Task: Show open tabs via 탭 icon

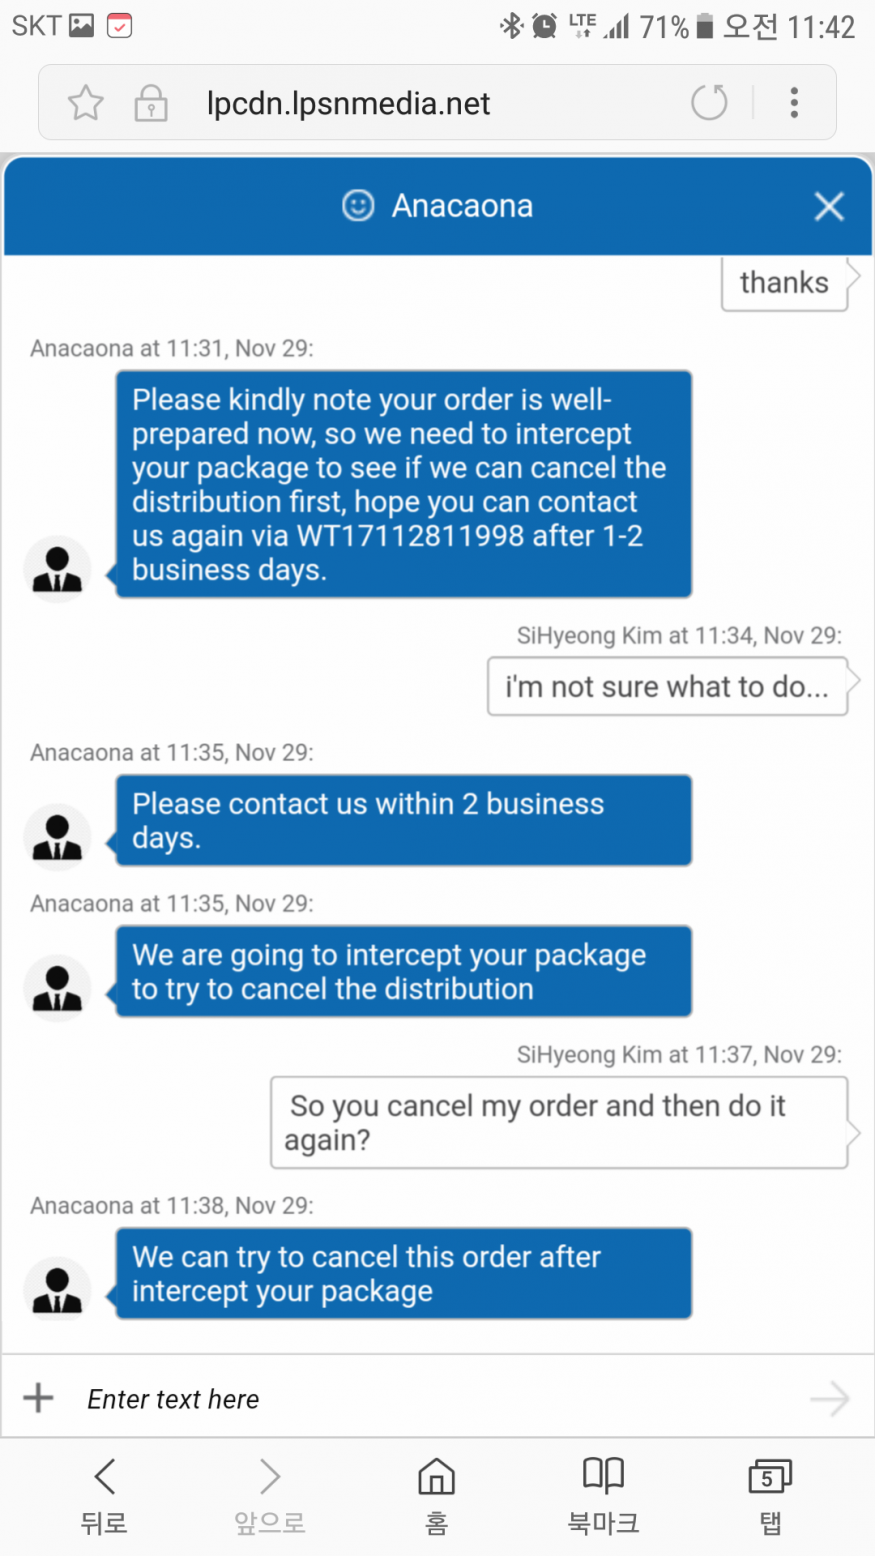Action: pos(769,1497)
